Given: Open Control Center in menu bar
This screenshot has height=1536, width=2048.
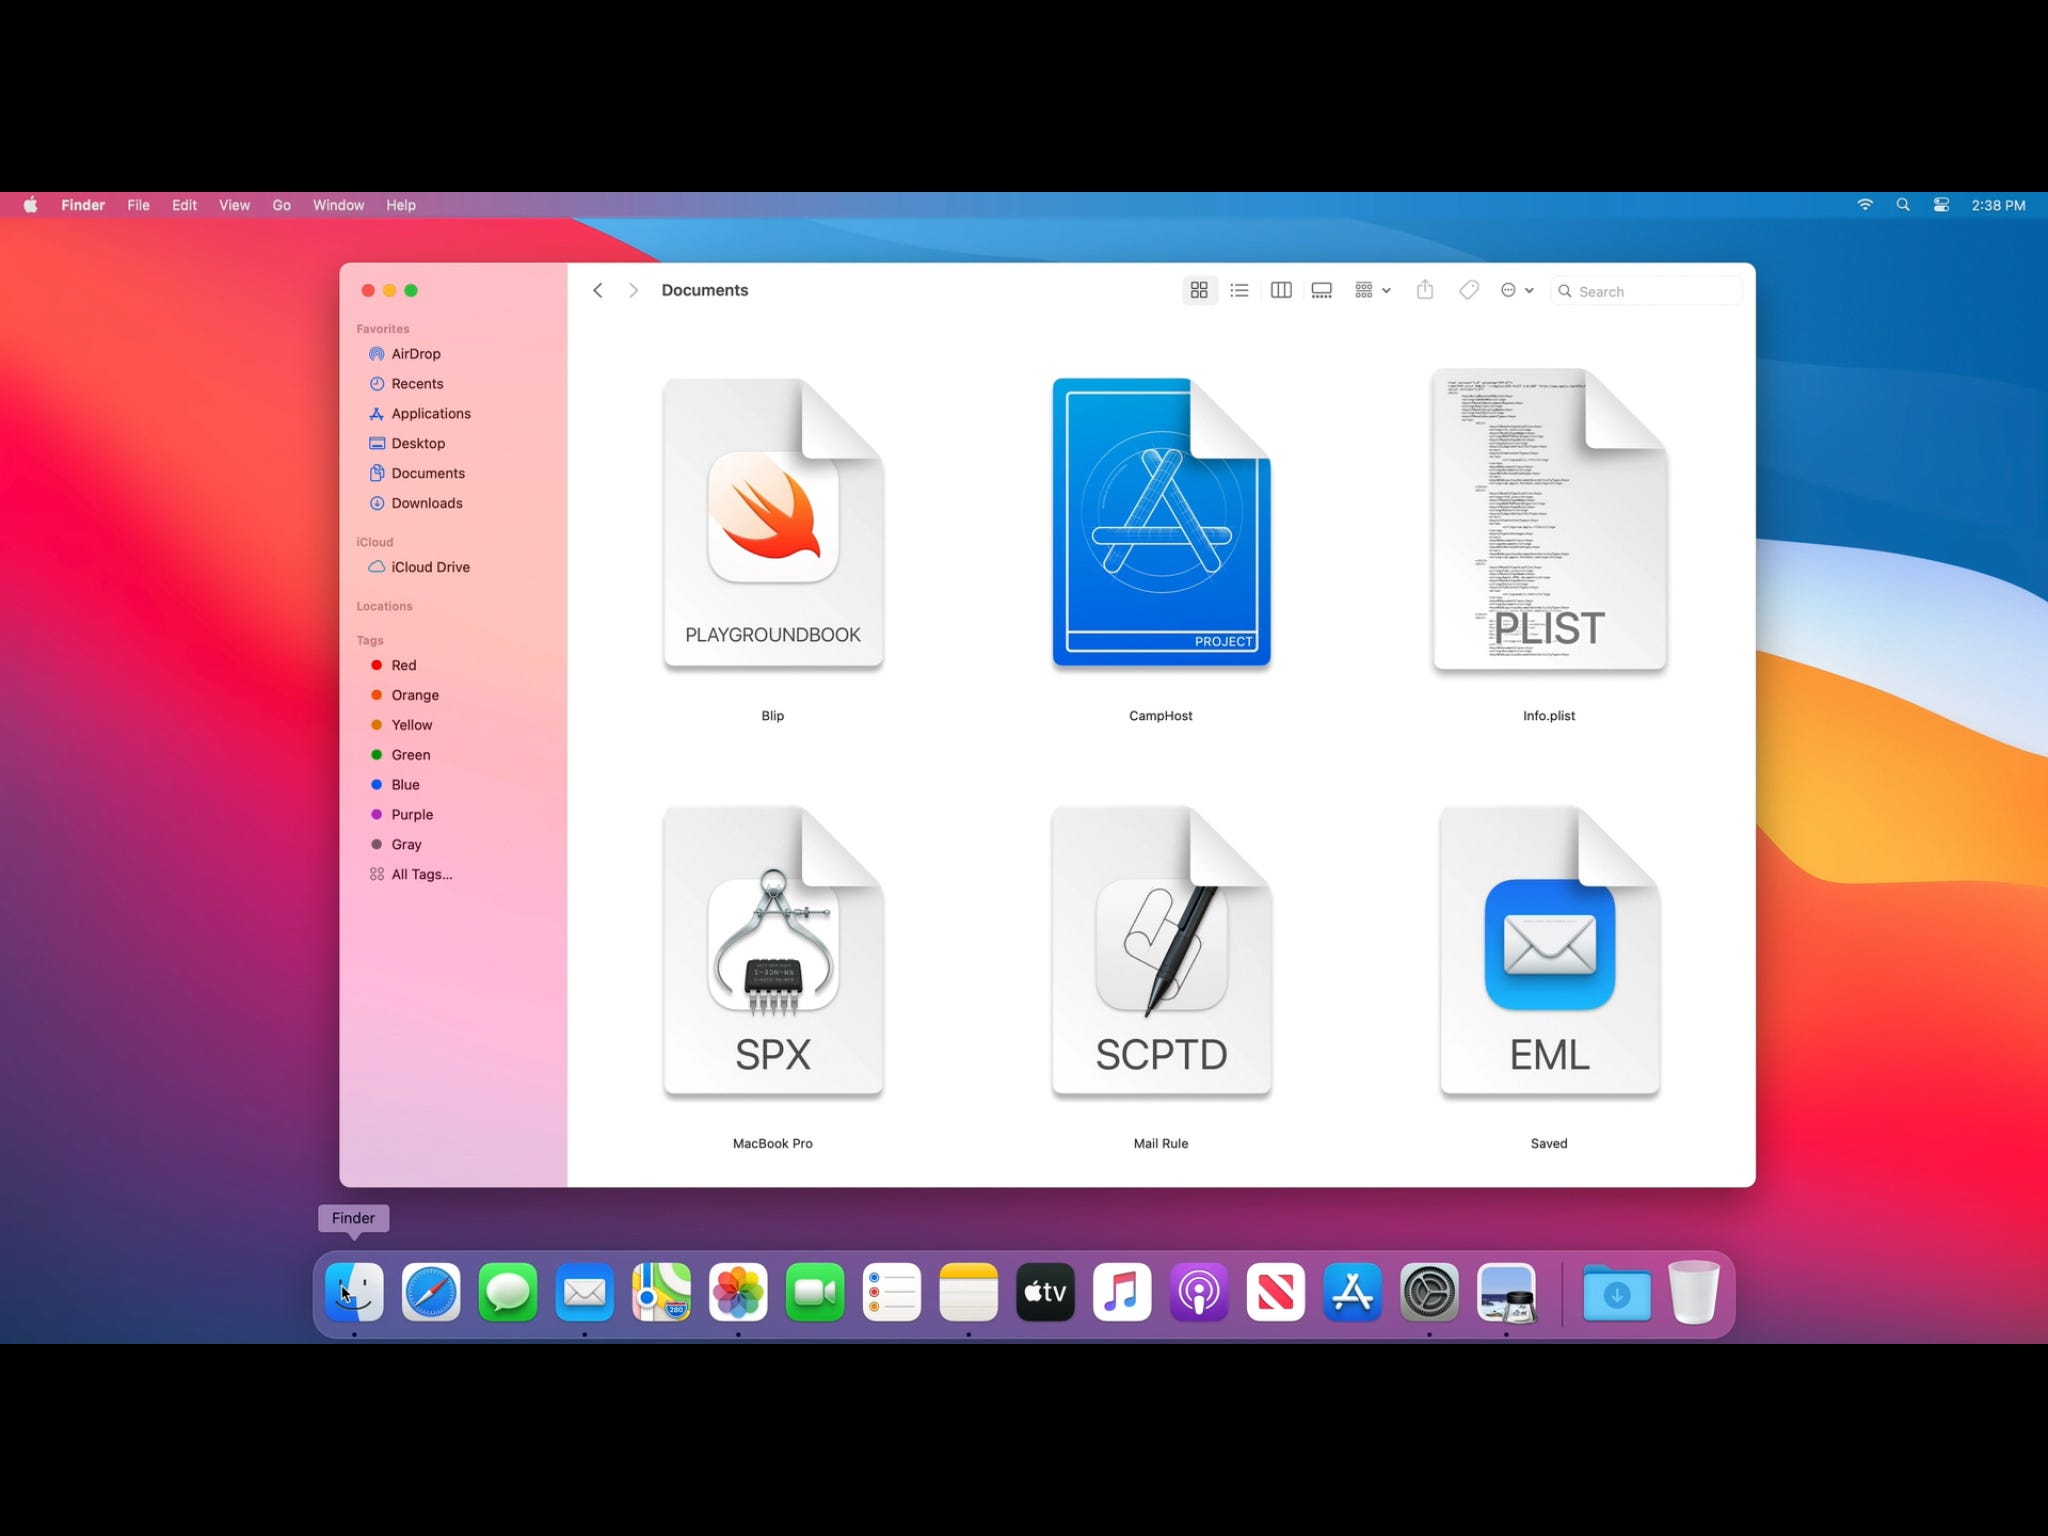Looking at the screenshot, I should pyautogui.click(x=1941, y=205).
